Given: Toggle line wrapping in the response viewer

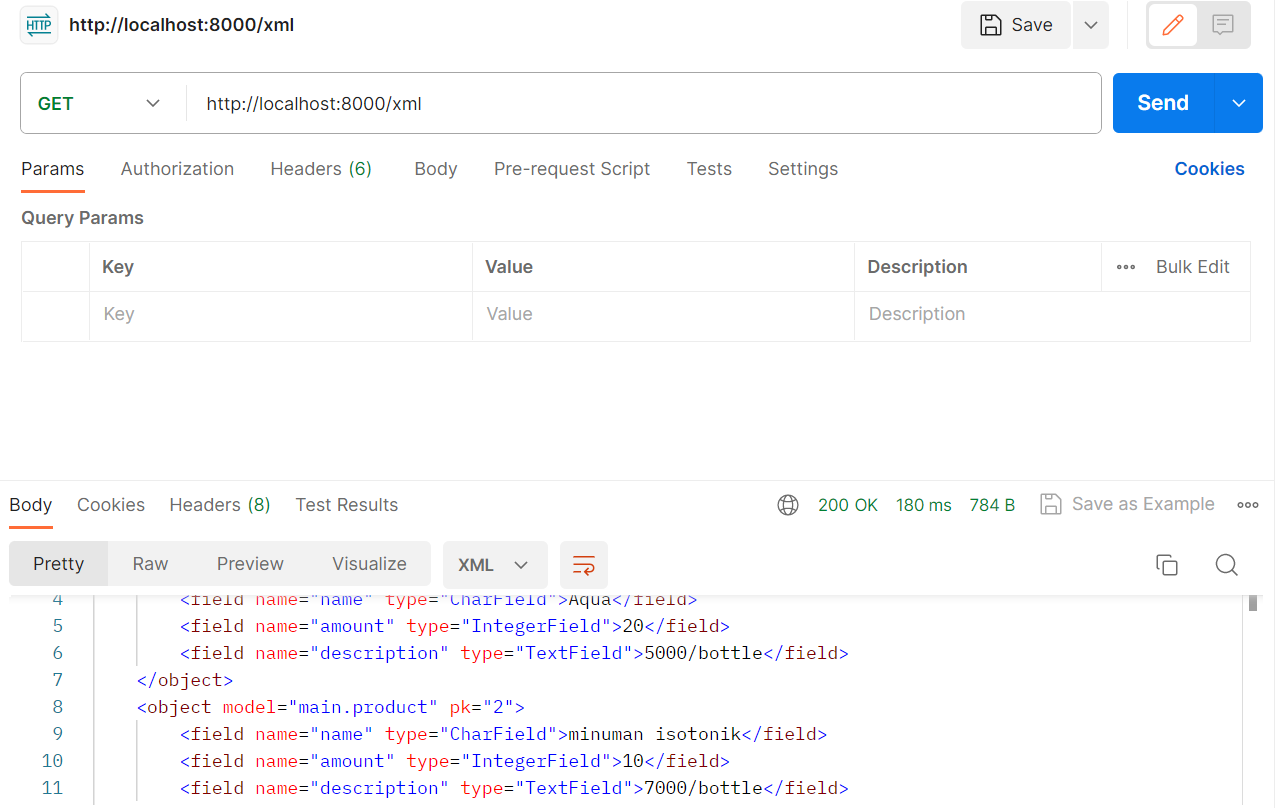Looking at the screenshot, I should click(x=583, y=564).
